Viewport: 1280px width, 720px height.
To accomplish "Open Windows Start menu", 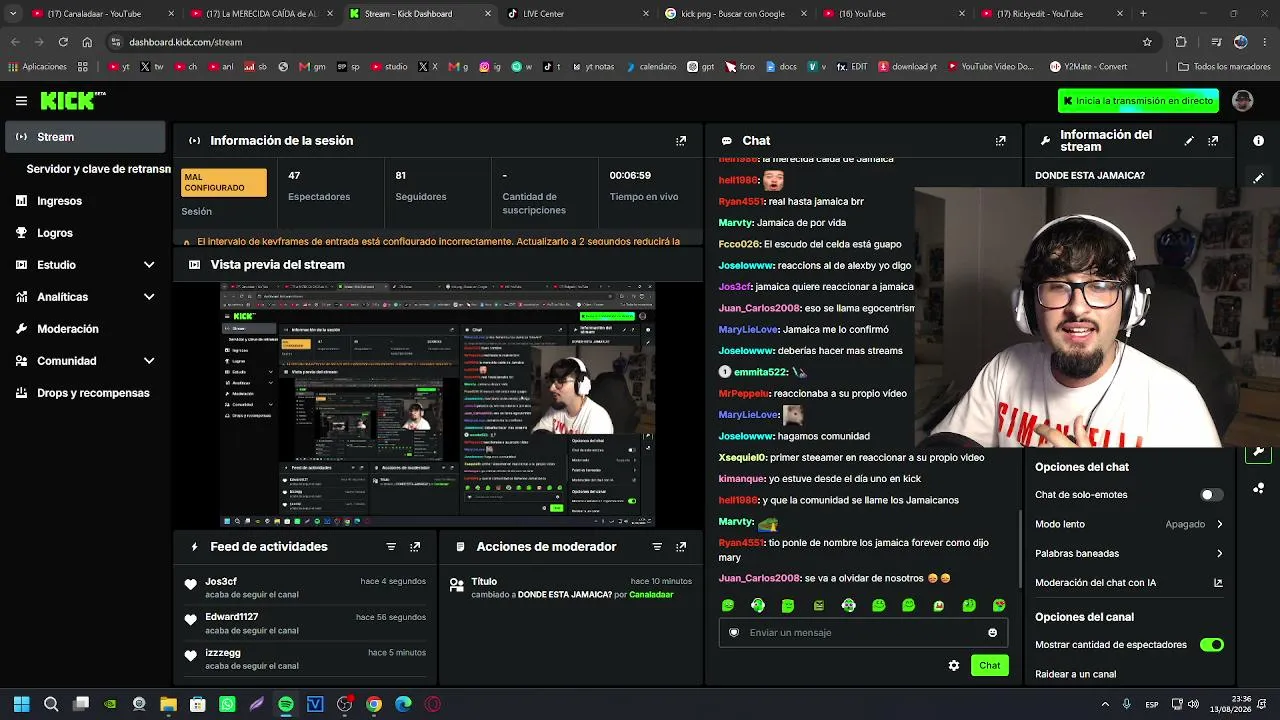I will click(x=21, y=704).
